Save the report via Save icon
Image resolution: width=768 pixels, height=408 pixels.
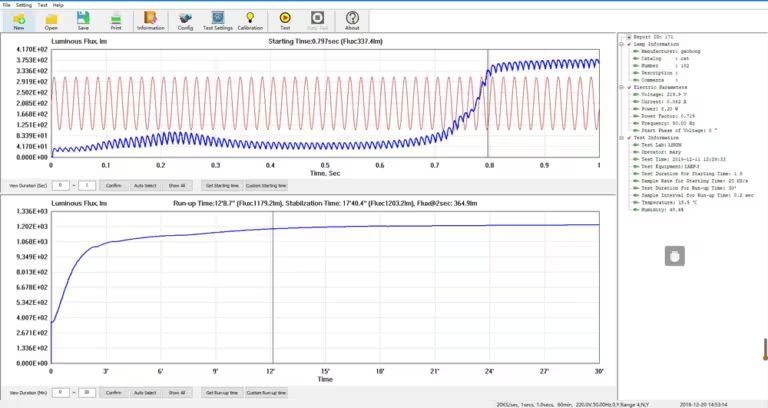click(83, 21)
